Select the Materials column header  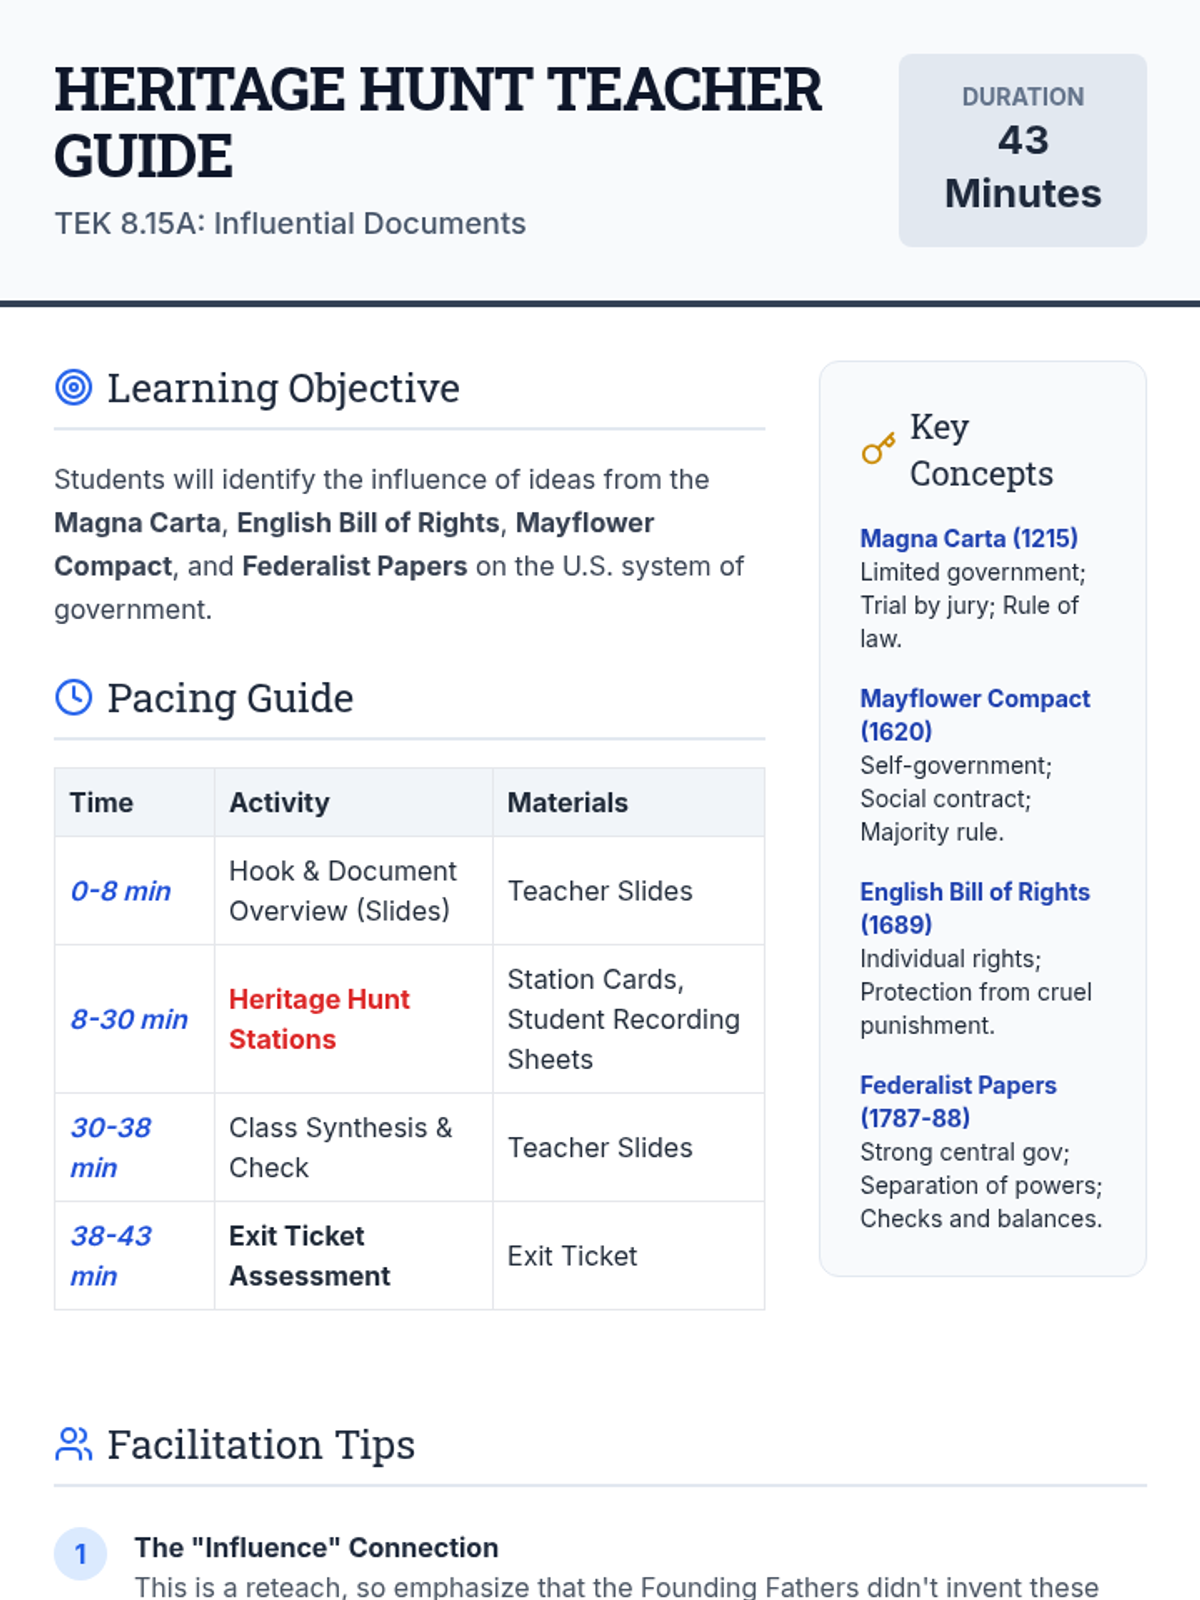click(567, 802)
